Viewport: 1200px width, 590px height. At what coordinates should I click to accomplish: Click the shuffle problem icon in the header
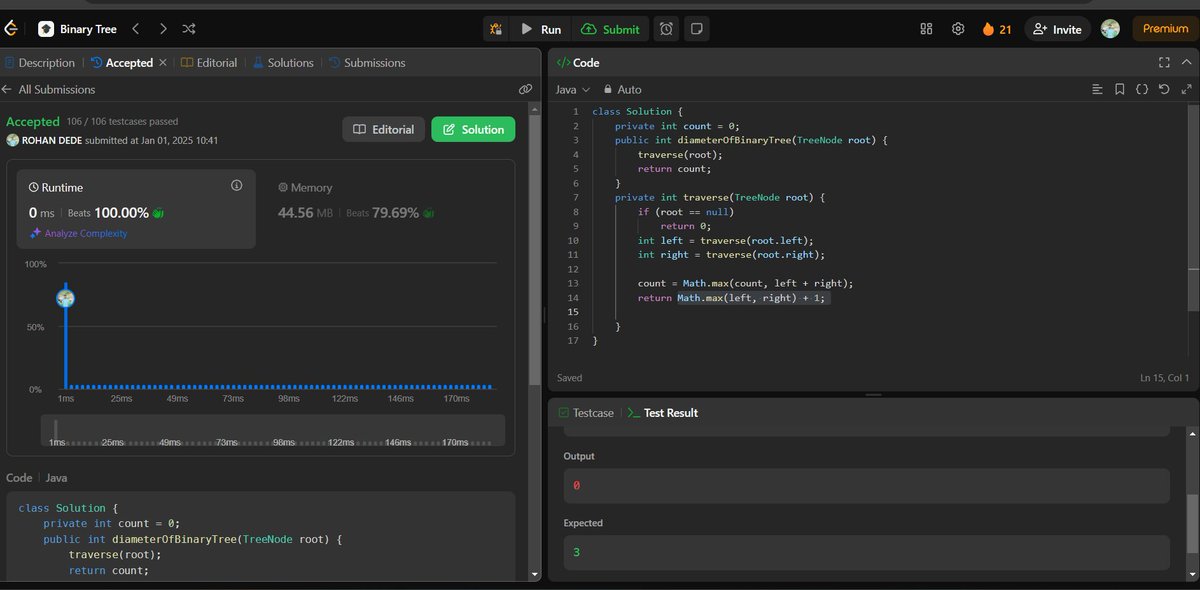(x=188, y=29)
